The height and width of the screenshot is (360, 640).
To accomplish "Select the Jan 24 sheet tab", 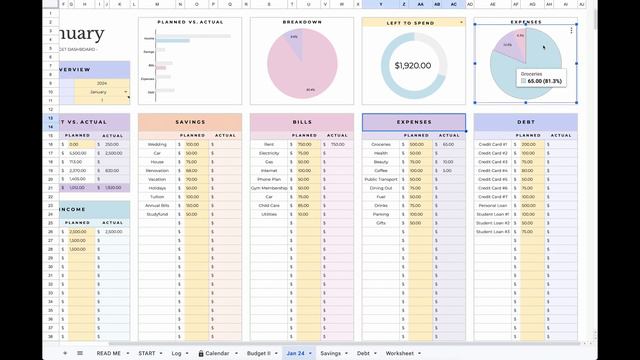I will pos(295,353).
